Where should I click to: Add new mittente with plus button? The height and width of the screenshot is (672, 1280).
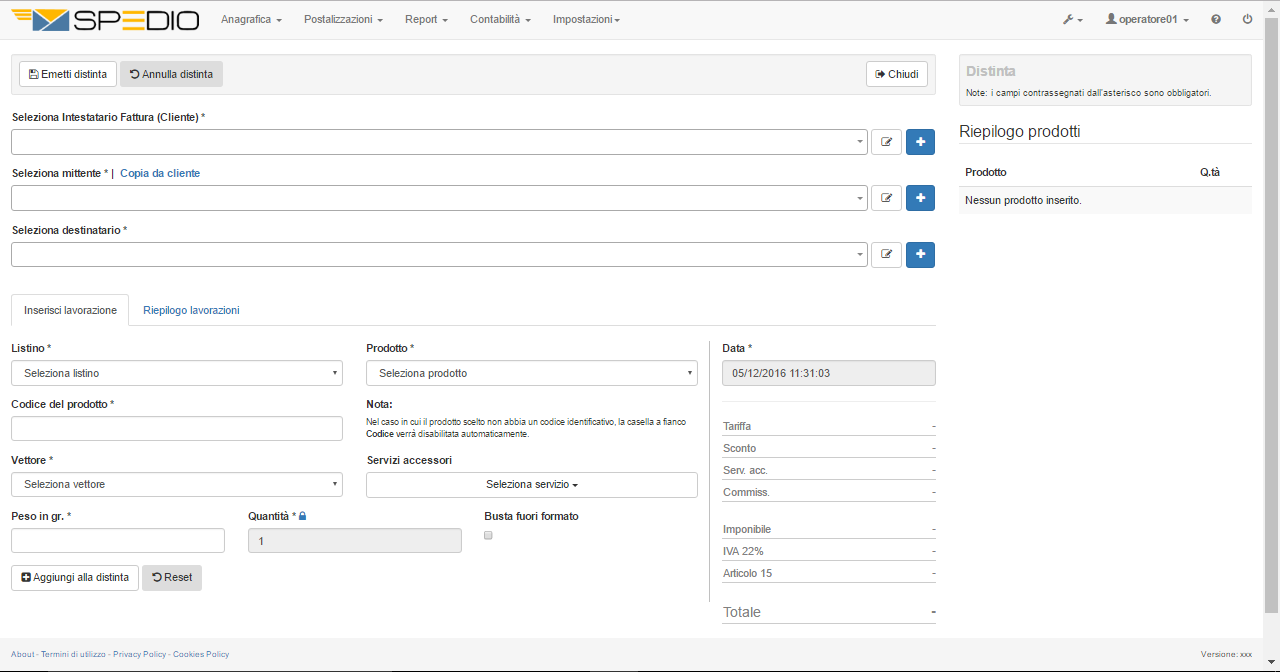(x=920, y=198)
